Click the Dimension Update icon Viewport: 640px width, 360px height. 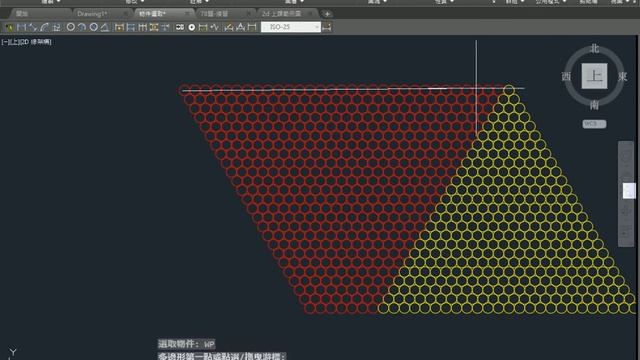pos(252,27)
